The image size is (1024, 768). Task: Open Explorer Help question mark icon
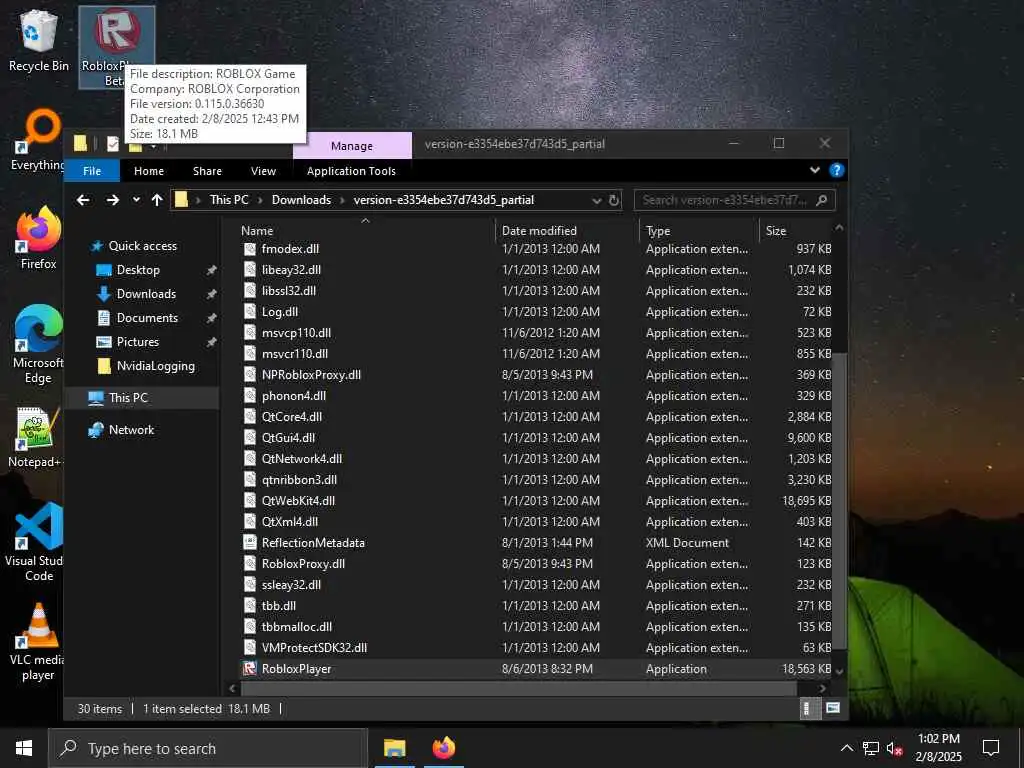(x=837, y=170)
